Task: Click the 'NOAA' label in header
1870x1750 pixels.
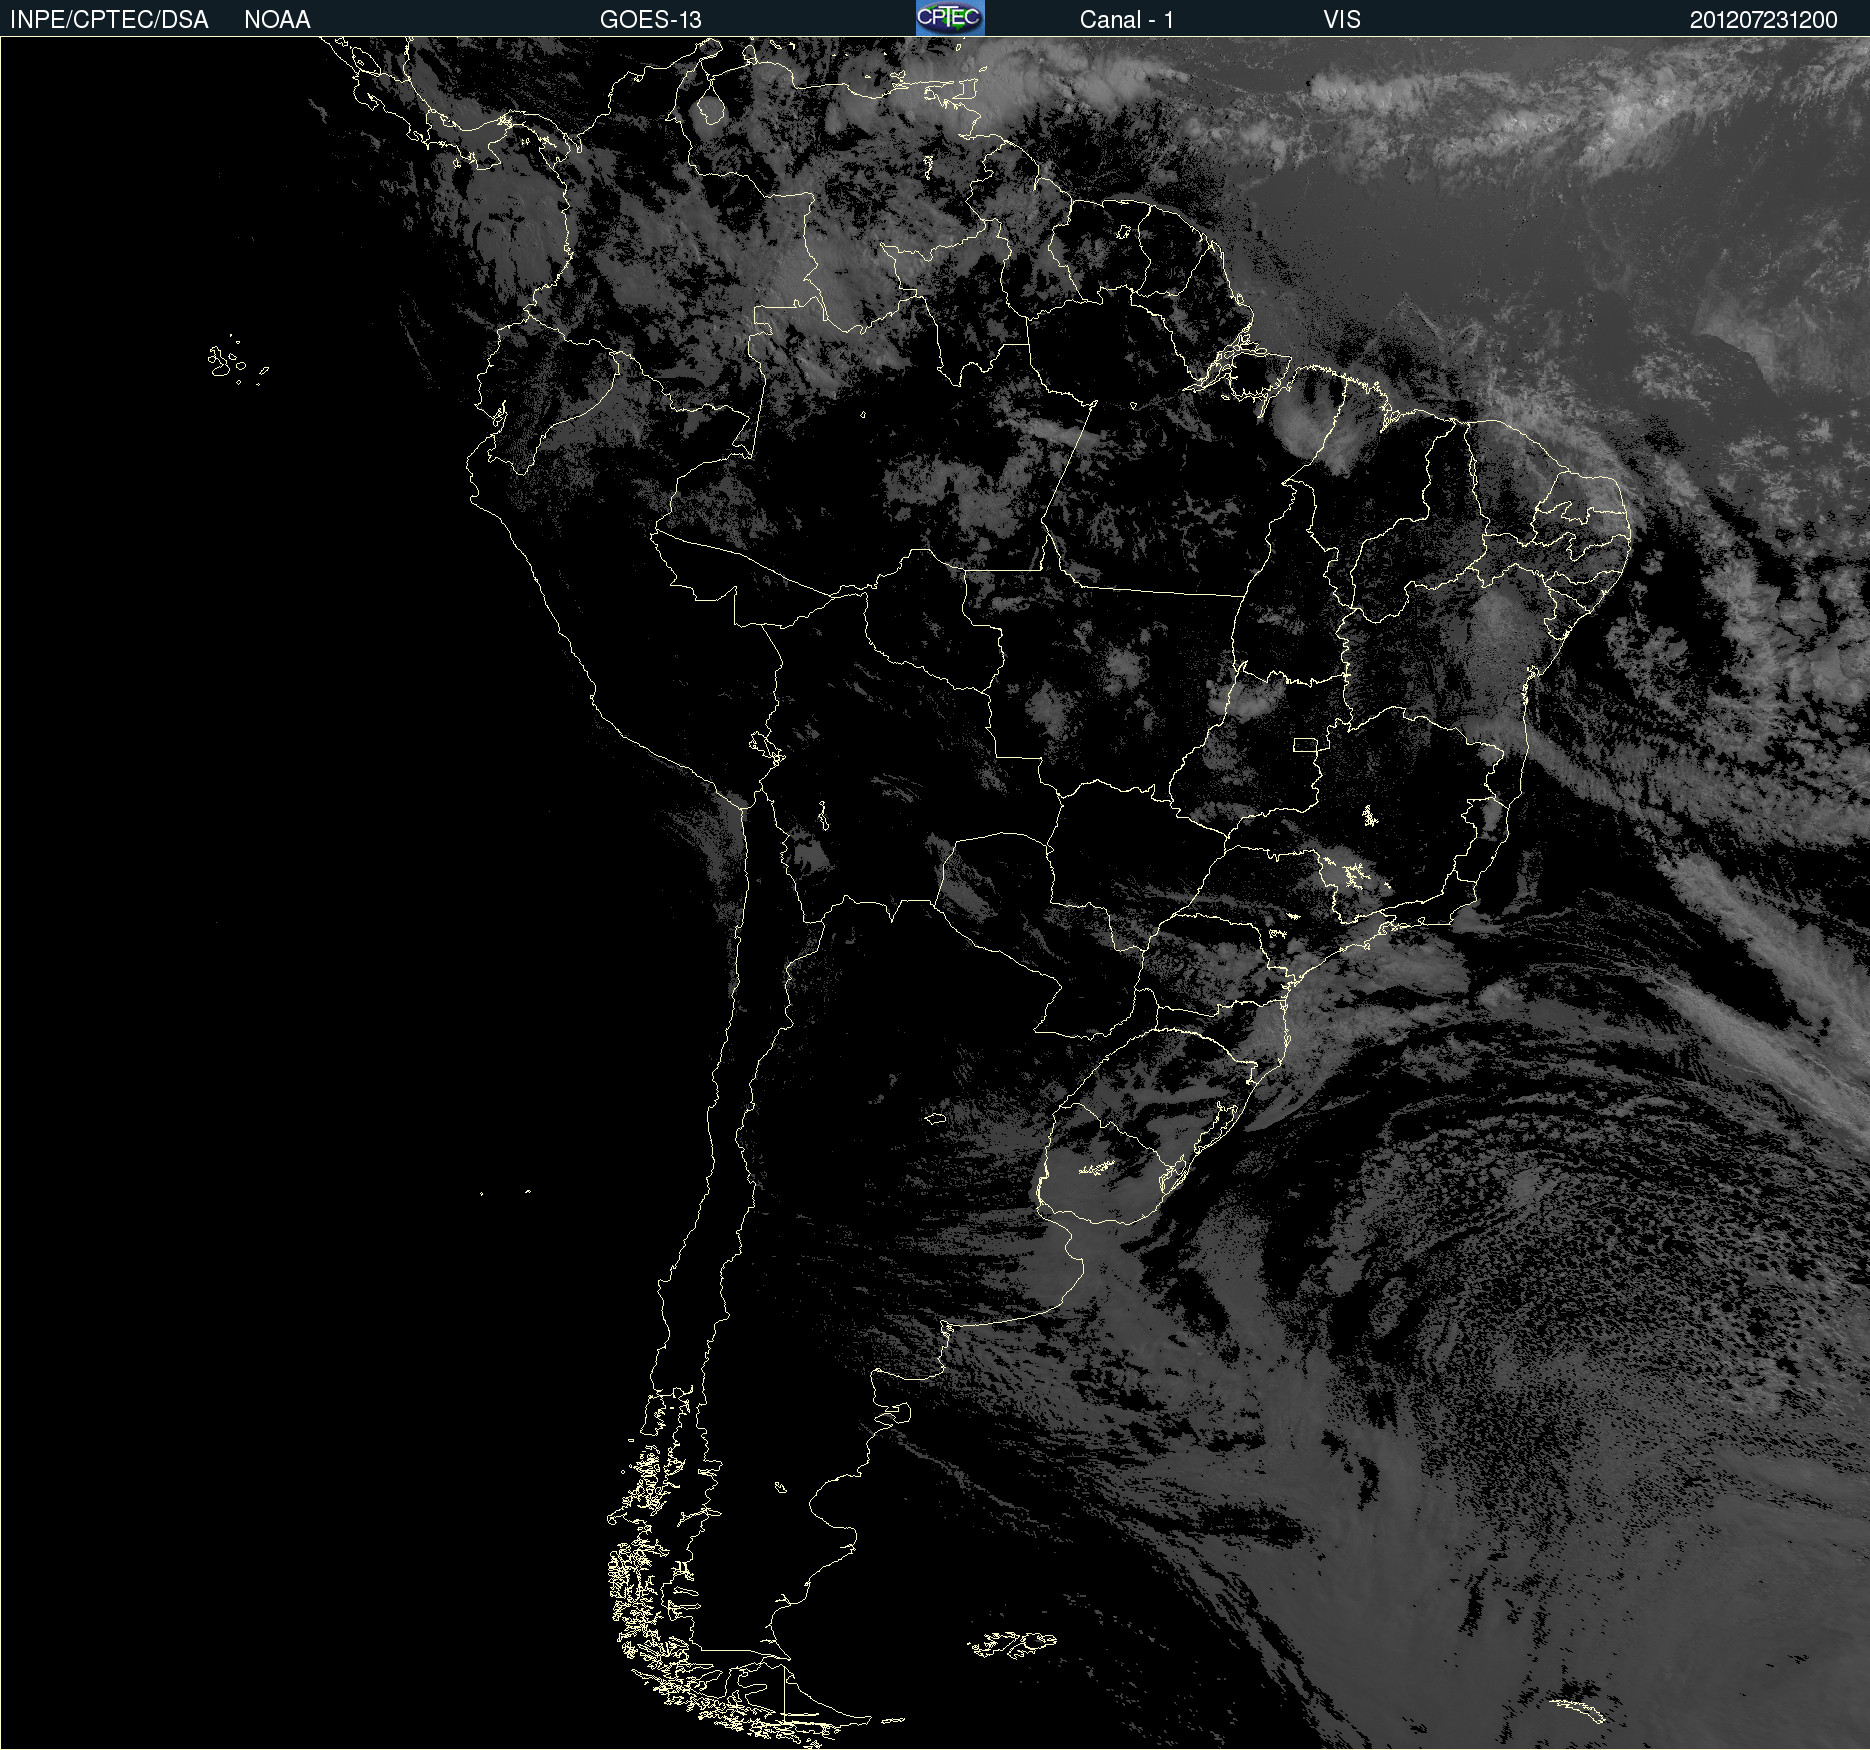Action: click(277, 20)
